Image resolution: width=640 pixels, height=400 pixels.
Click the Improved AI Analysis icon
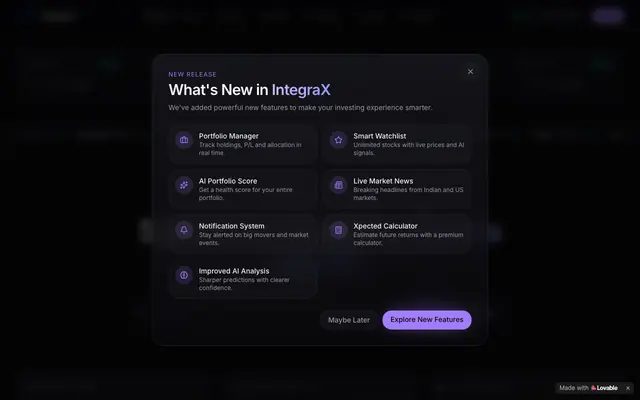point(184,275)
